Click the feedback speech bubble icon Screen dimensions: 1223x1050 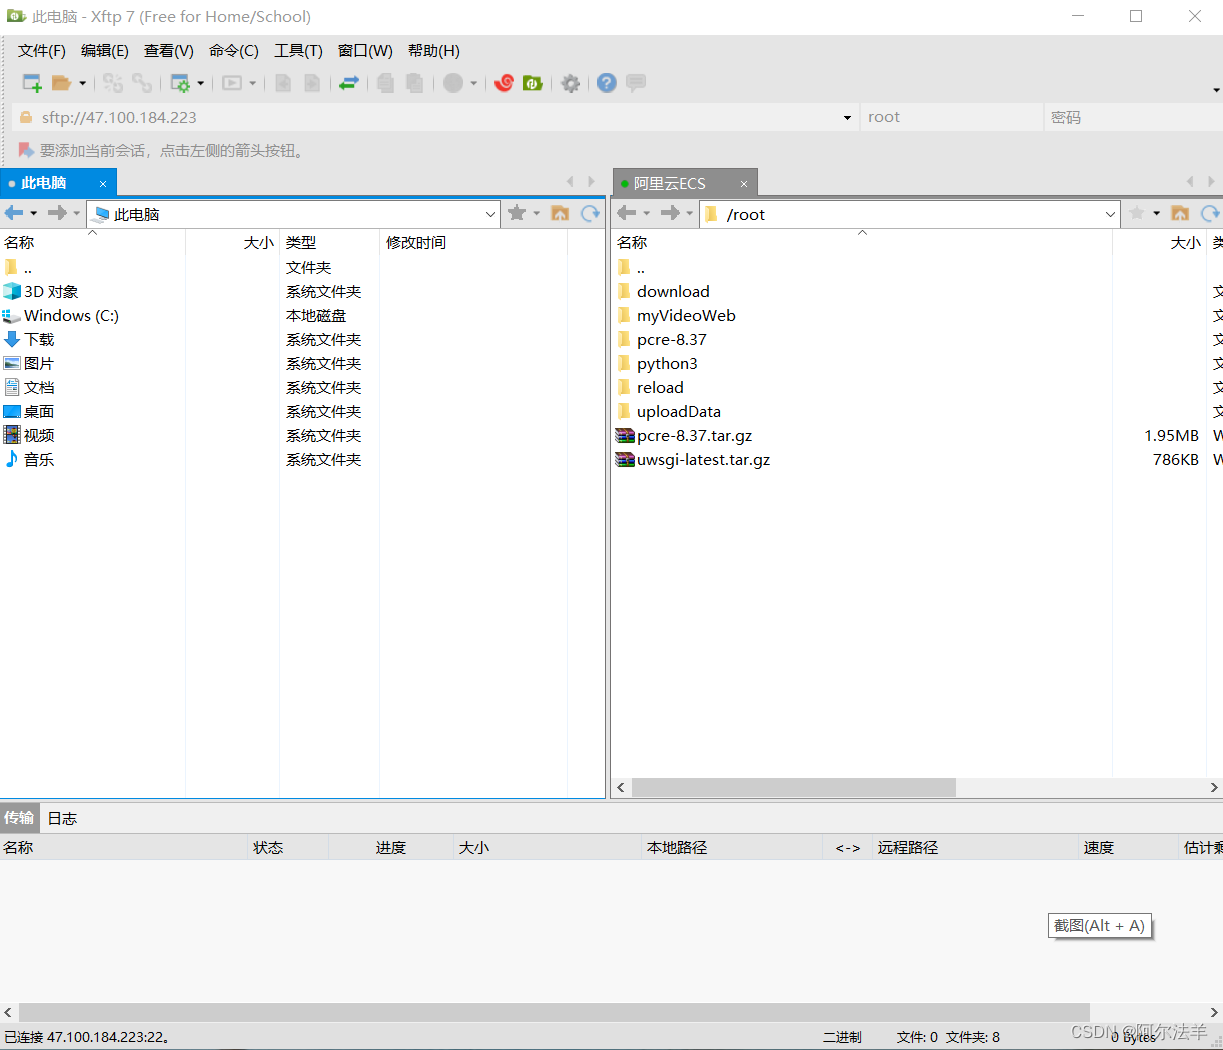tap(636, 83)
